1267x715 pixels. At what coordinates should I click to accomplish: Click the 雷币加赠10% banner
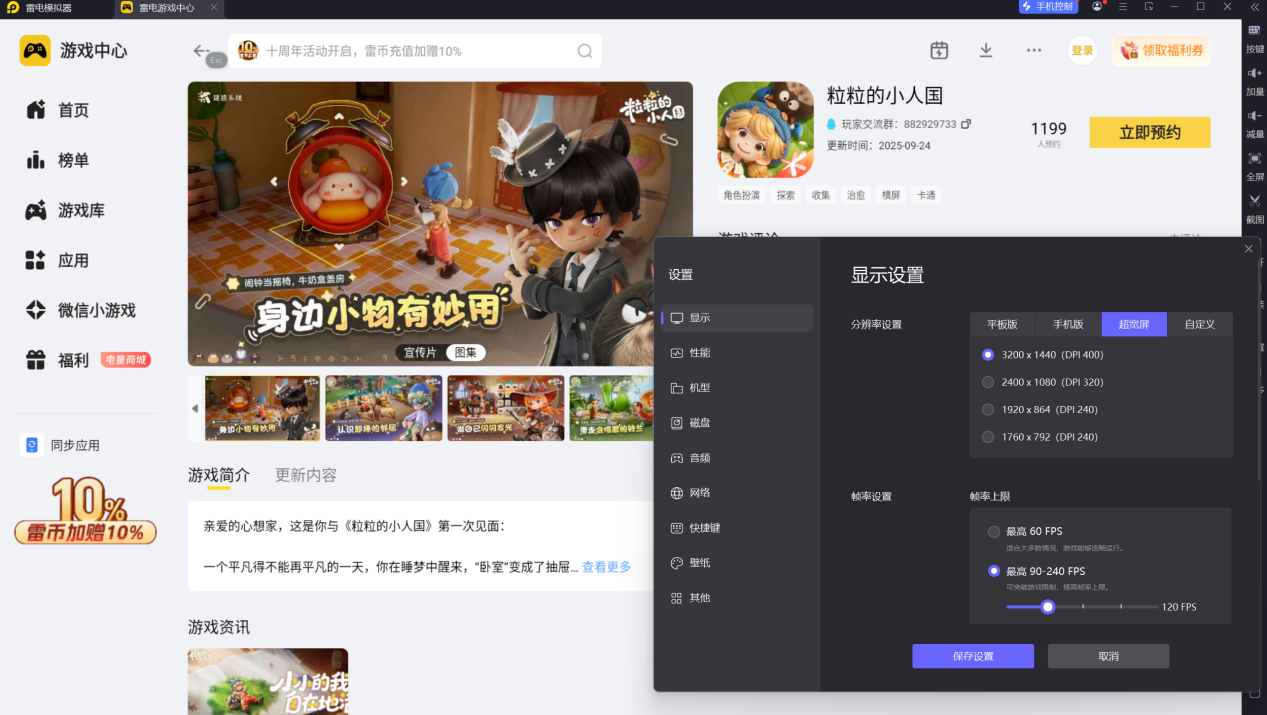(85, 511)
